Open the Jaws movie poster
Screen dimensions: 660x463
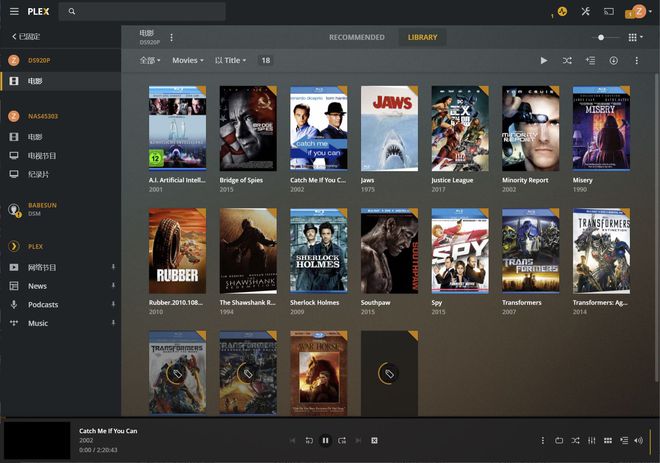point(389,128)
